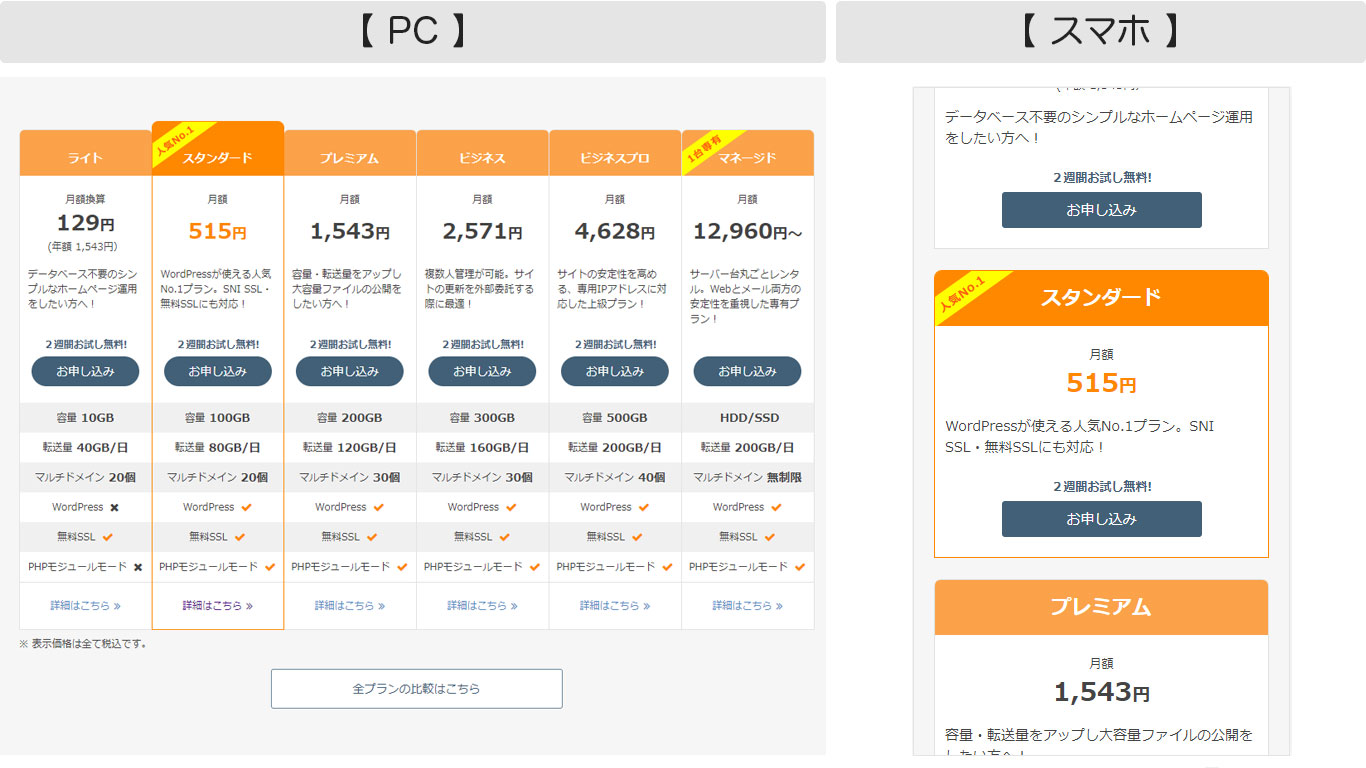Click お申し込み in the smartphone スタンダード card
1366x768 pixels.
tap(1101, 519)
